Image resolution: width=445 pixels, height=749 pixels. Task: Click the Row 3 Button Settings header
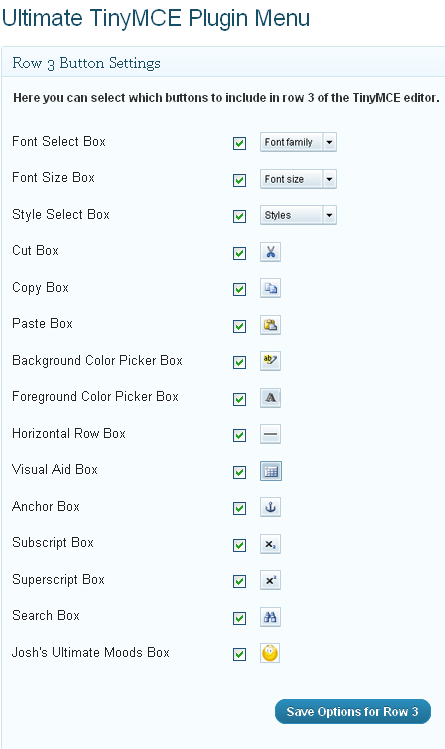(x=86, y=63)
